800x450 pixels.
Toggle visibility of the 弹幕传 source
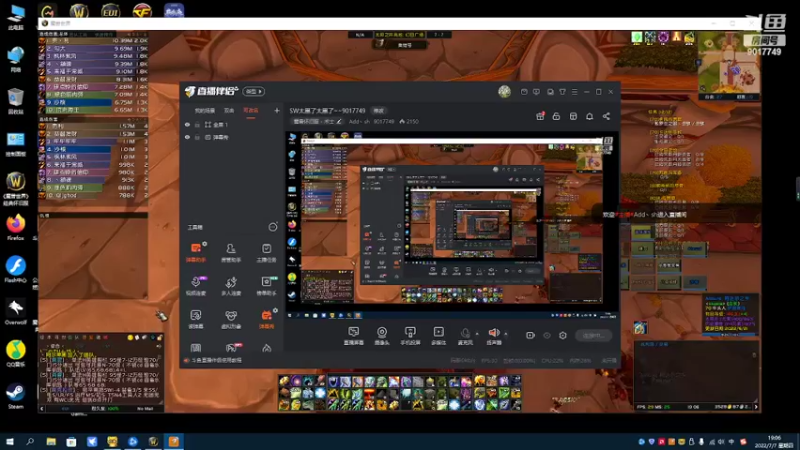187,137
